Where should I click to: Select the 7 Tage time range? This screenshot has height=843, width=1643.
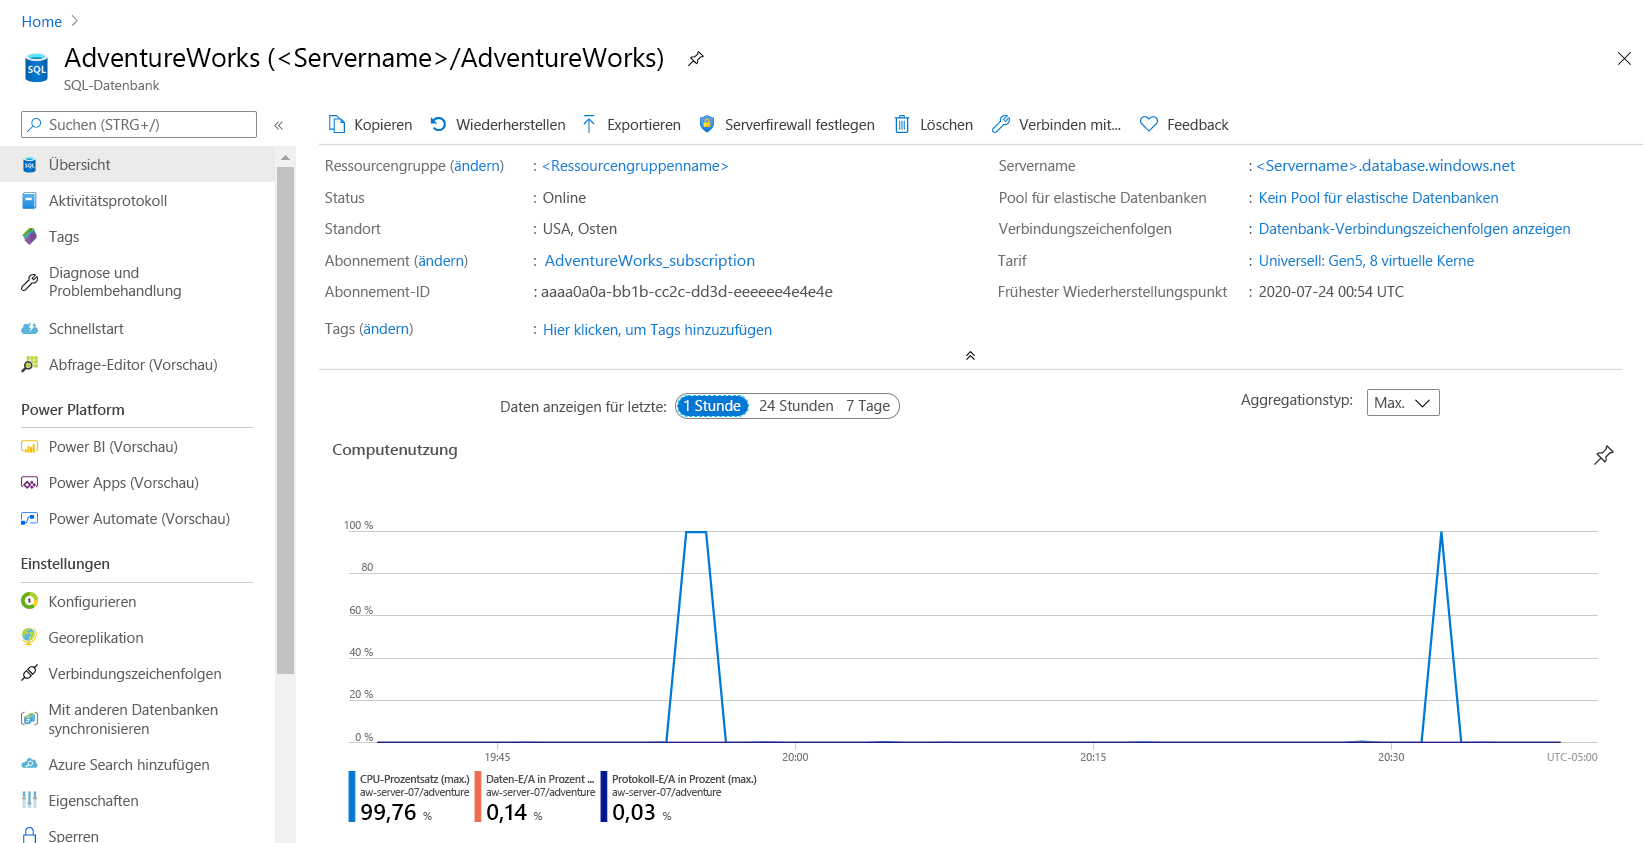pyautogui.click(x=868, y=406)
